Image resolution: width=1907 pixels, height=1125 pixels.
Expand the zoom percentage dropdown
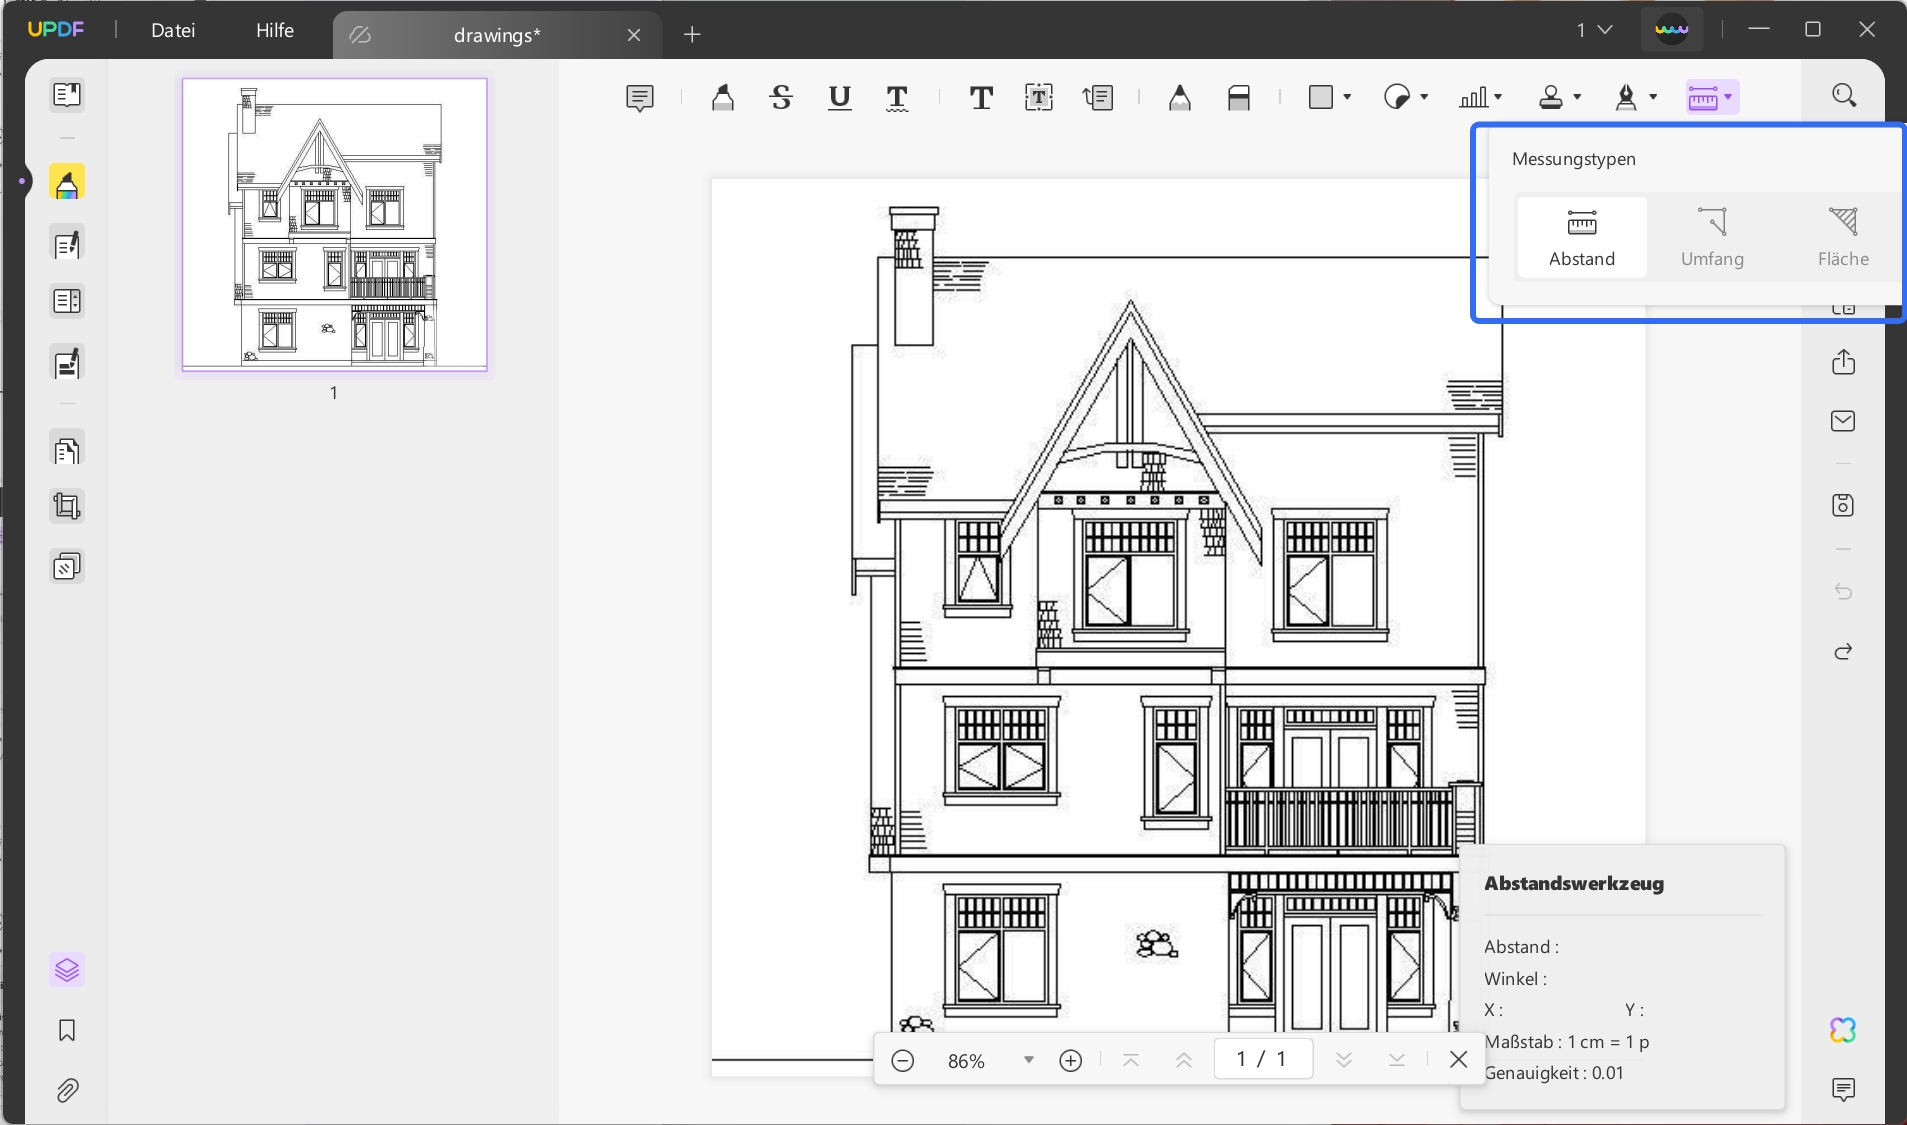pyautogui.click(x=1028, y=1060)
